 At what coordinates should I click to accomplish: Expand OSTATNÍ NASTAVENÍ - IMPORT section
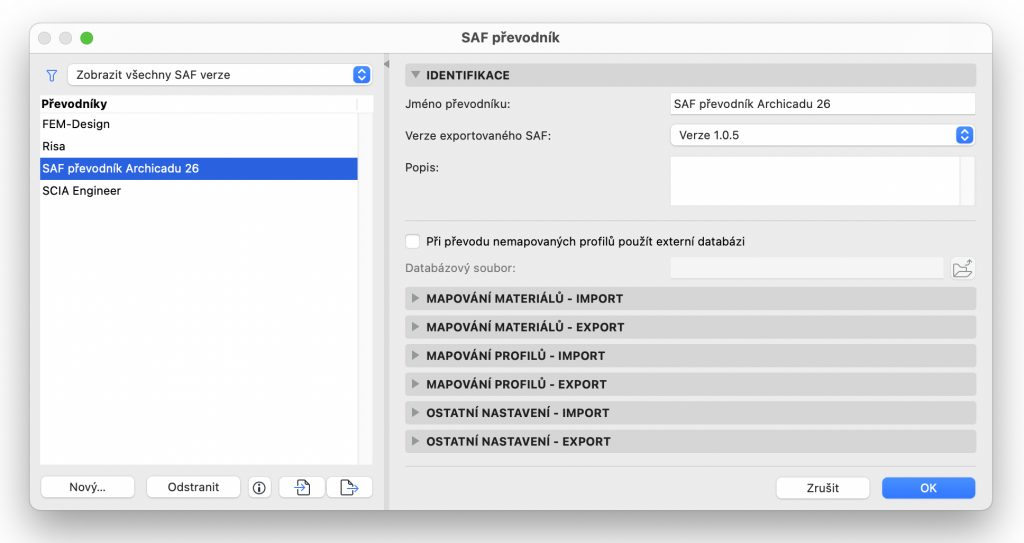point(690,413)
